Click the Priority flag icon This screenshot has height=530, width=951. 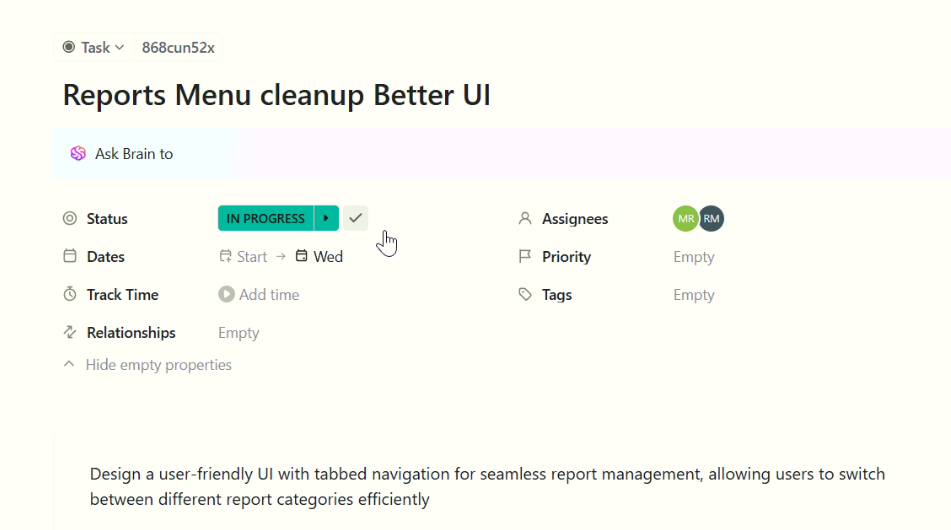[x=525, y=257]
